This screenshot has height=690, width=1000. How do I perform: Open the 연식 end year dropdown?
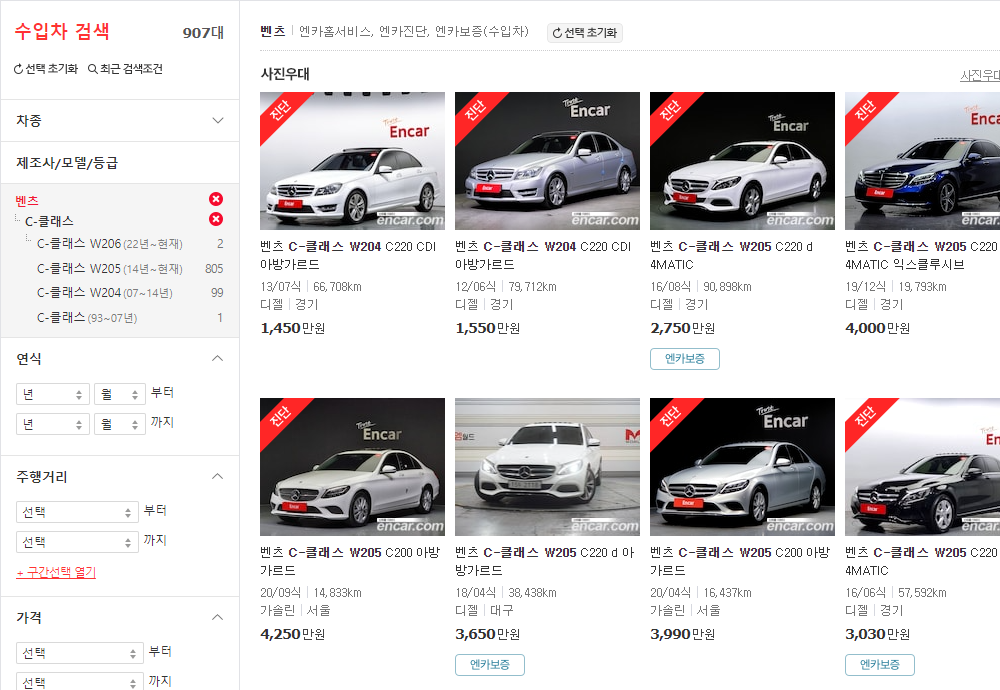53,424
